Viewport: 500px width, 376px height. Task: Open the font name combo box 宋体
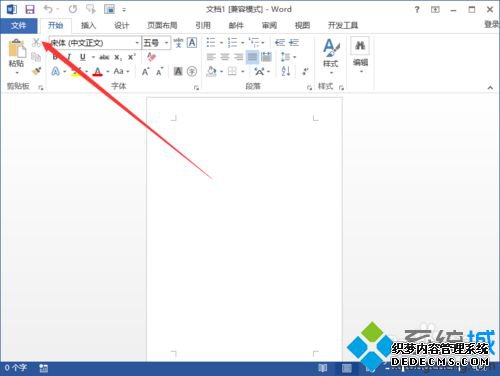(95, 43)
